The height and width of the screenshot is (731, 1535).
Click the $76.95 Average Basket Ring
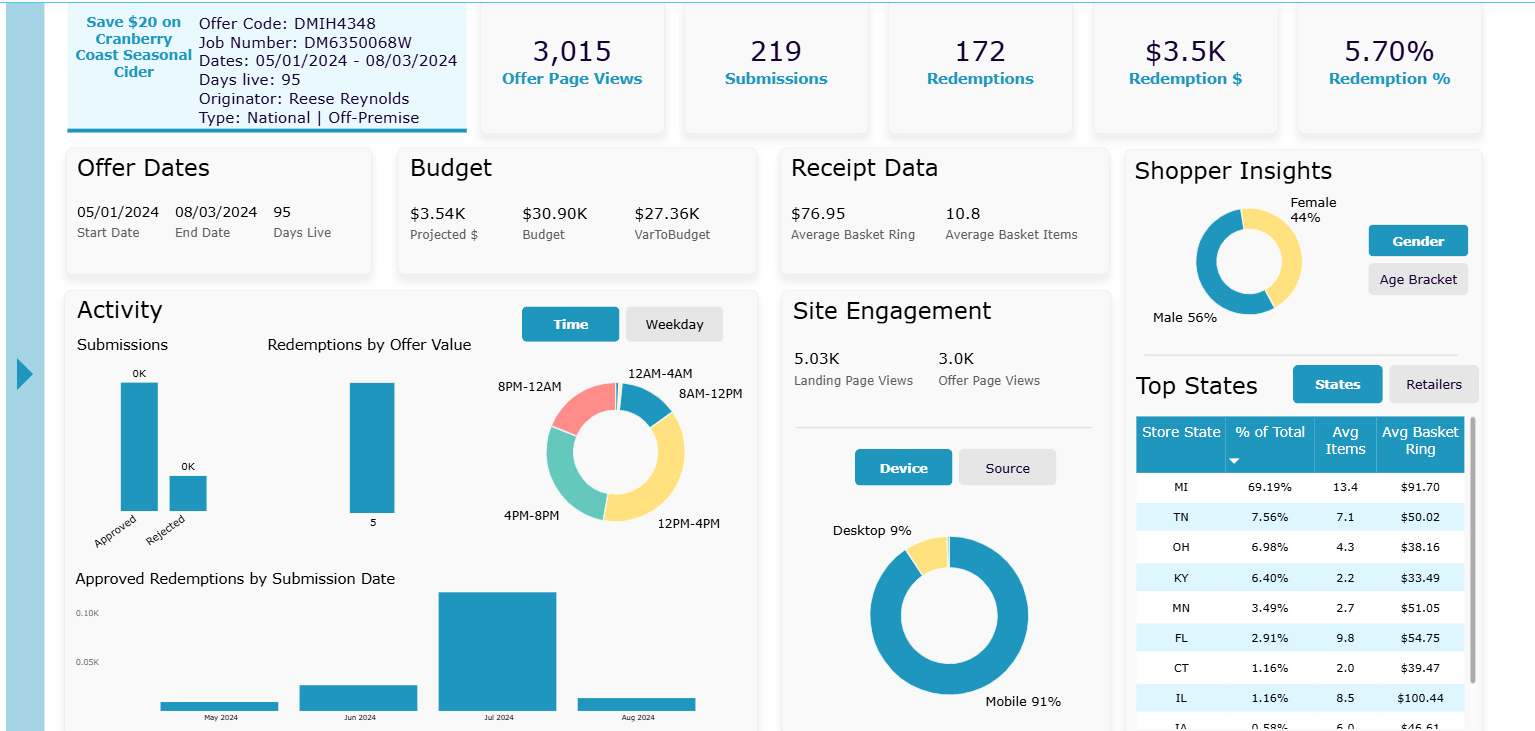[x=818, y=213]
